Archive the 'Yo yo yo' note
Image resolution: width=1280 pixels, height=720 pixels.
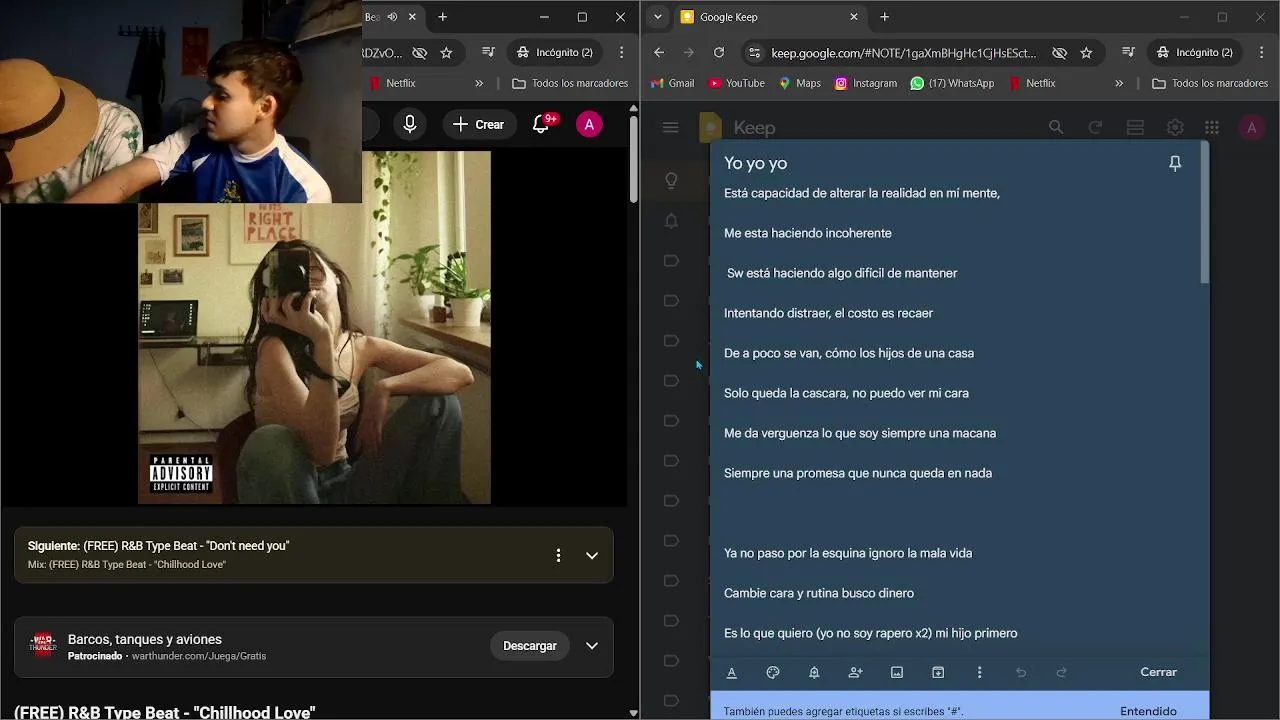938,673
